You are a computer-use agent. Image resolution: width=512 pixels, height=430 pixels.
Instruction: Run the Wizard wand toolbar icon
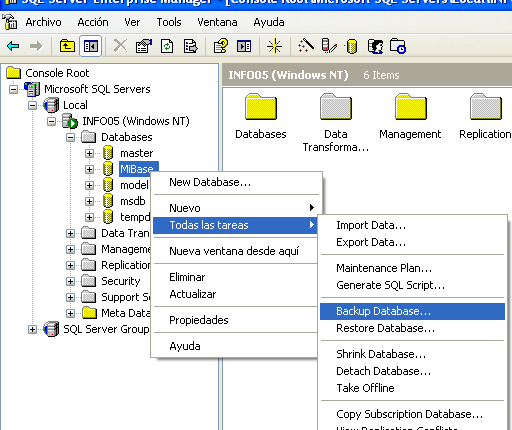tap(306, 46)
